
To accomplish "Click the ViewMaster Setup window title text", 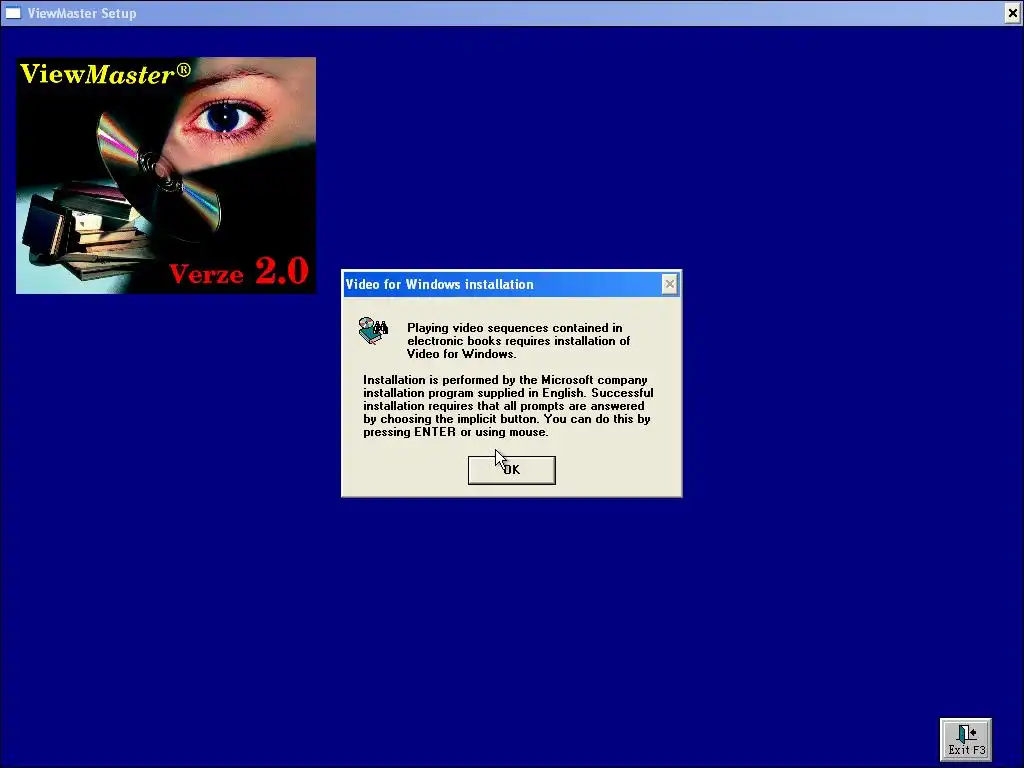I will pos(82,13).
